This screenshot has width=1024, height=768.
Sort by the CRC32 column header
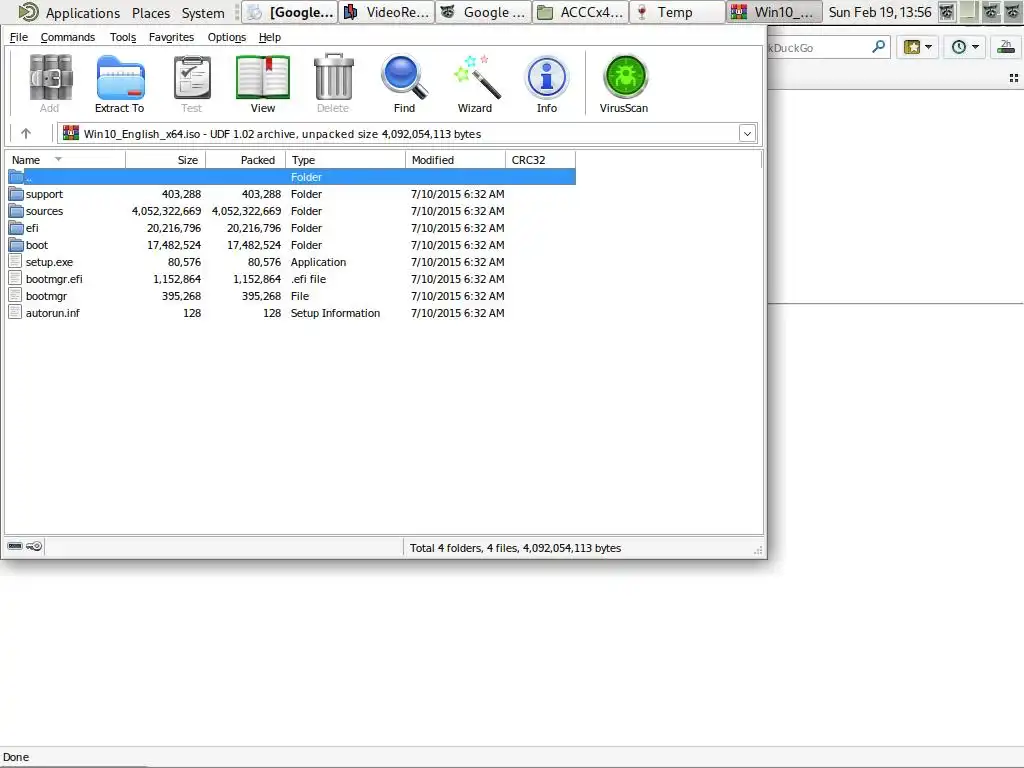click(x=541, y=160)
